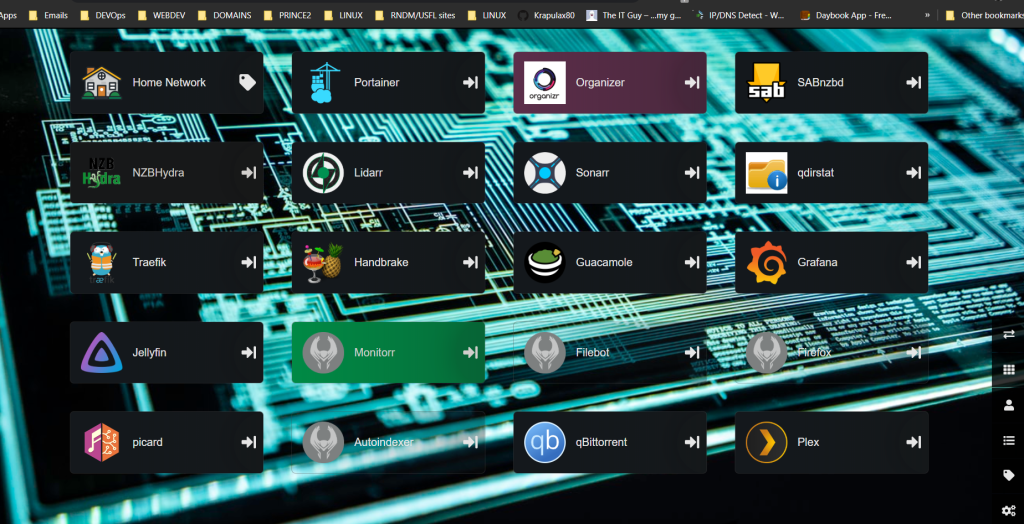Viewport: 1024px width, 524px height.
Task: Click the SABnzbd yellow download icon
Action: pos(766,83)
